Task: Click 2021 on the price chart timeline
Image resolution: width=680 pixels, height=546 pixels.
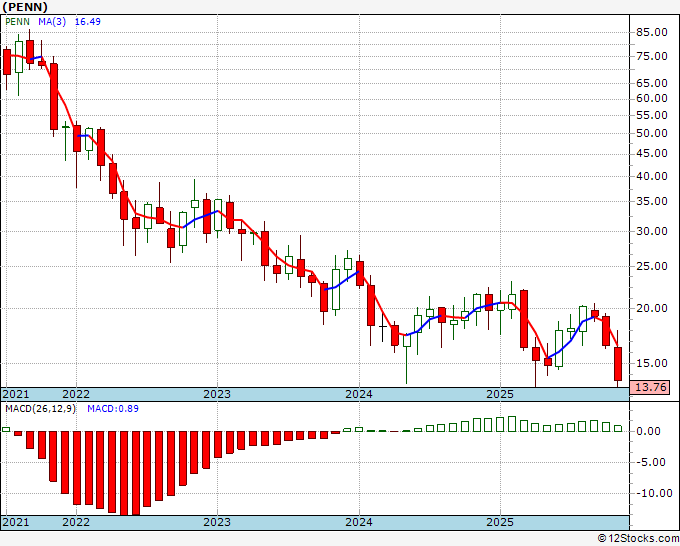Action: [x=16, y=394]
